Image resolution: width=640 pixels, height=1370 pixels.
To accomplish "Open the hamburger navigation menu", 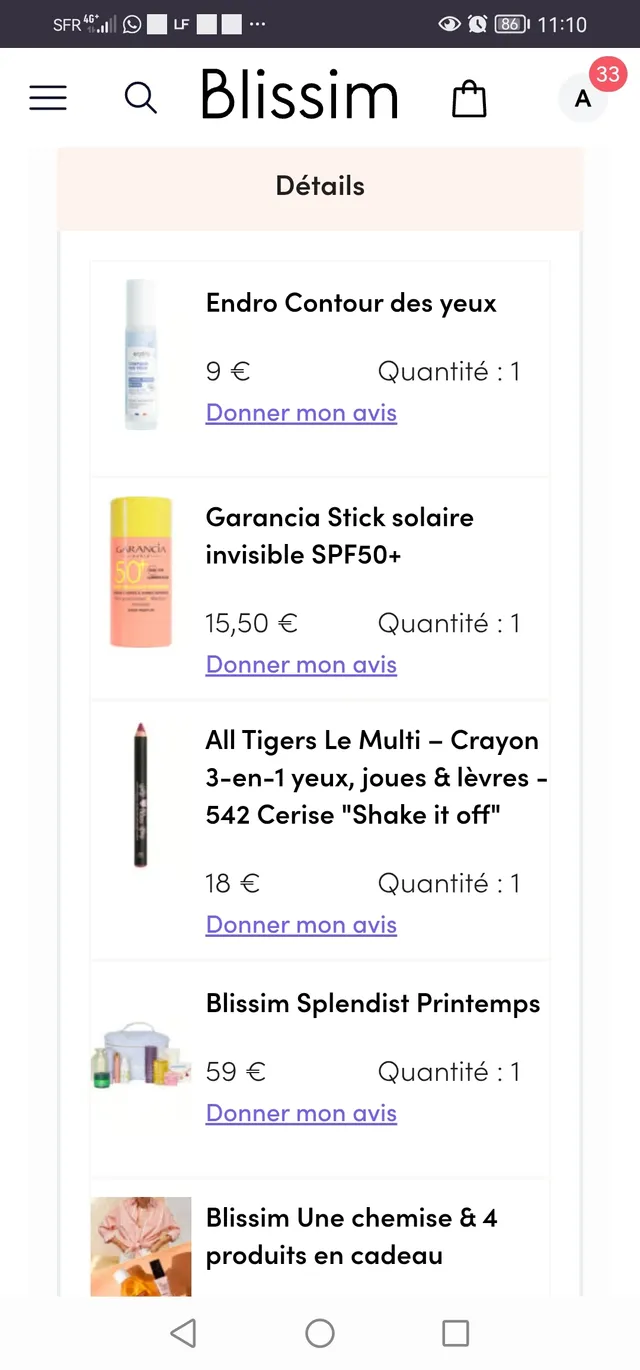I will [x=47, y=98].
